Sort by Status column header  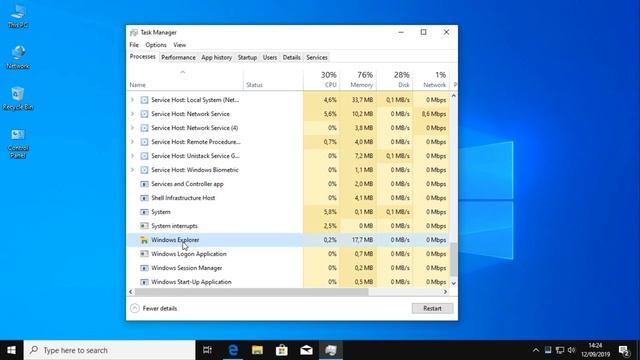click(x=273, y=80)
